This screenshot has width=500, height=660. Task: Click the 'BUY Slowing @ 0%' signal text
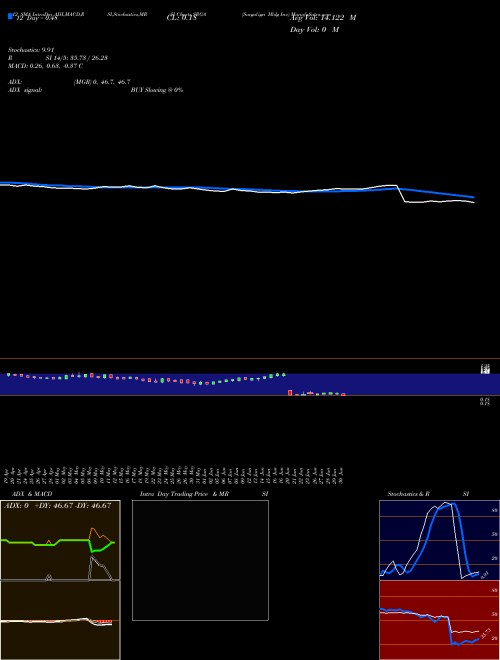[157, 90]
